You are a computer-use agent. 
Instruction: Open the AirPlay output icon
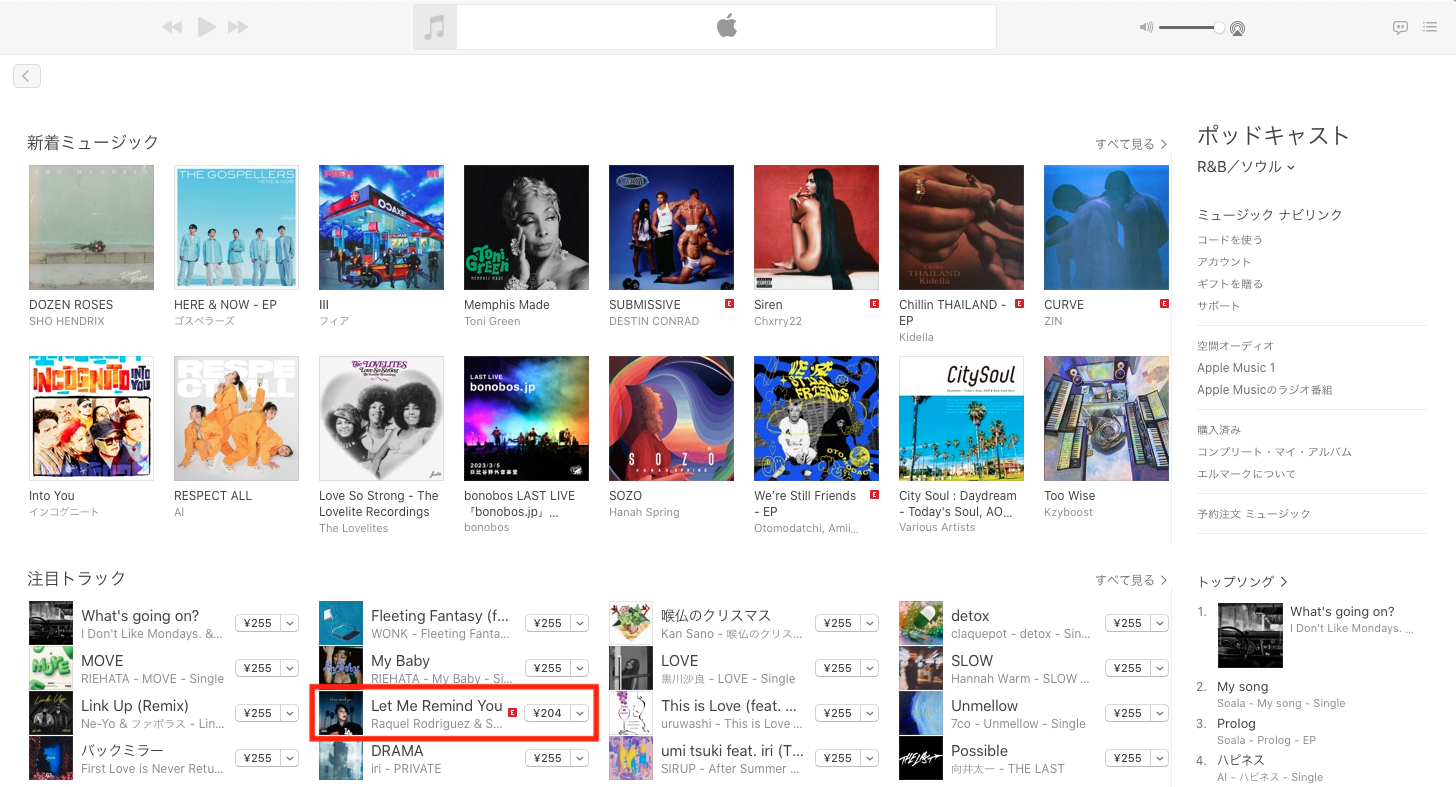1238,28
